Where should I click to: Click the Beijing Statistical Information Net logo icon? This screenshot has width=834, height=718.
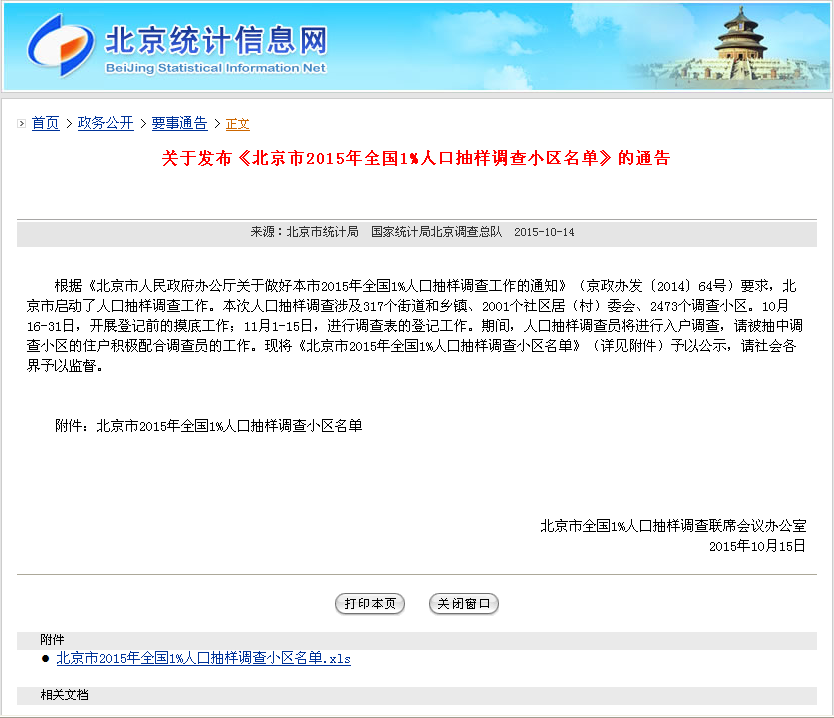pyautogui.click(x=60, y=45)
